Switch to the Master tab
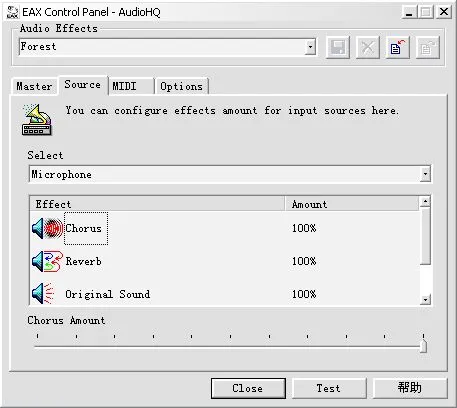 point(34,86)
